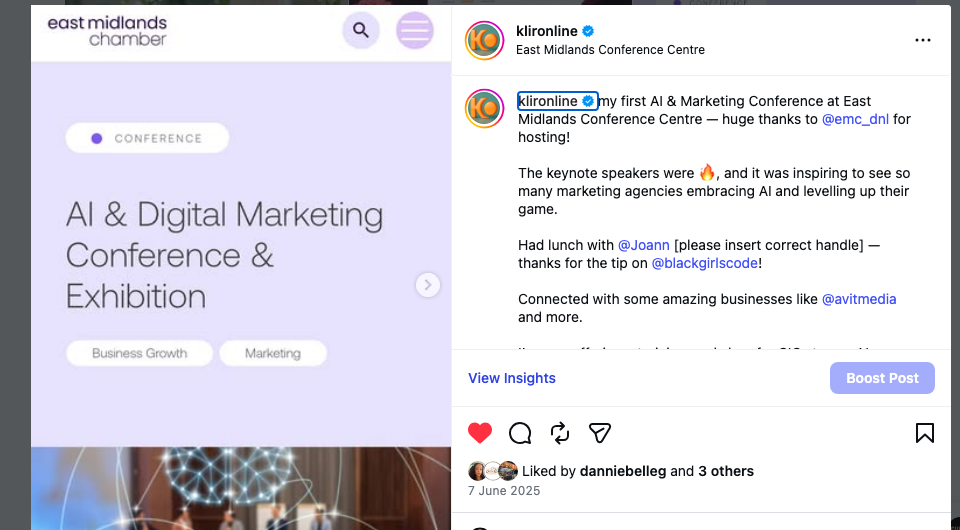Open the three-dot more options menu
960x530 pixels.
[923, 40]
